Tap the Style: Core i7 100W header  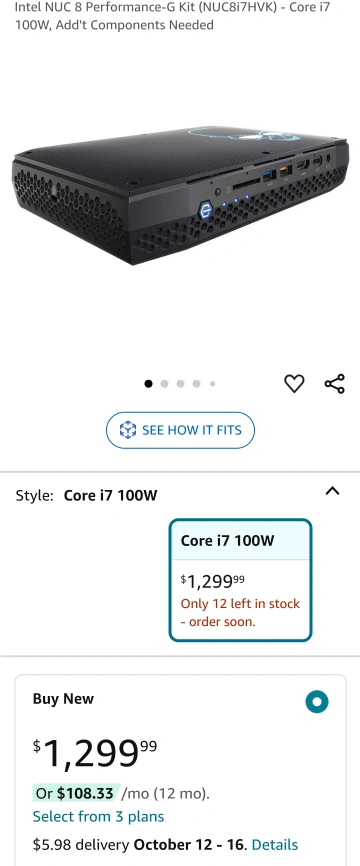pyautogui.click(x=86, y=495)
